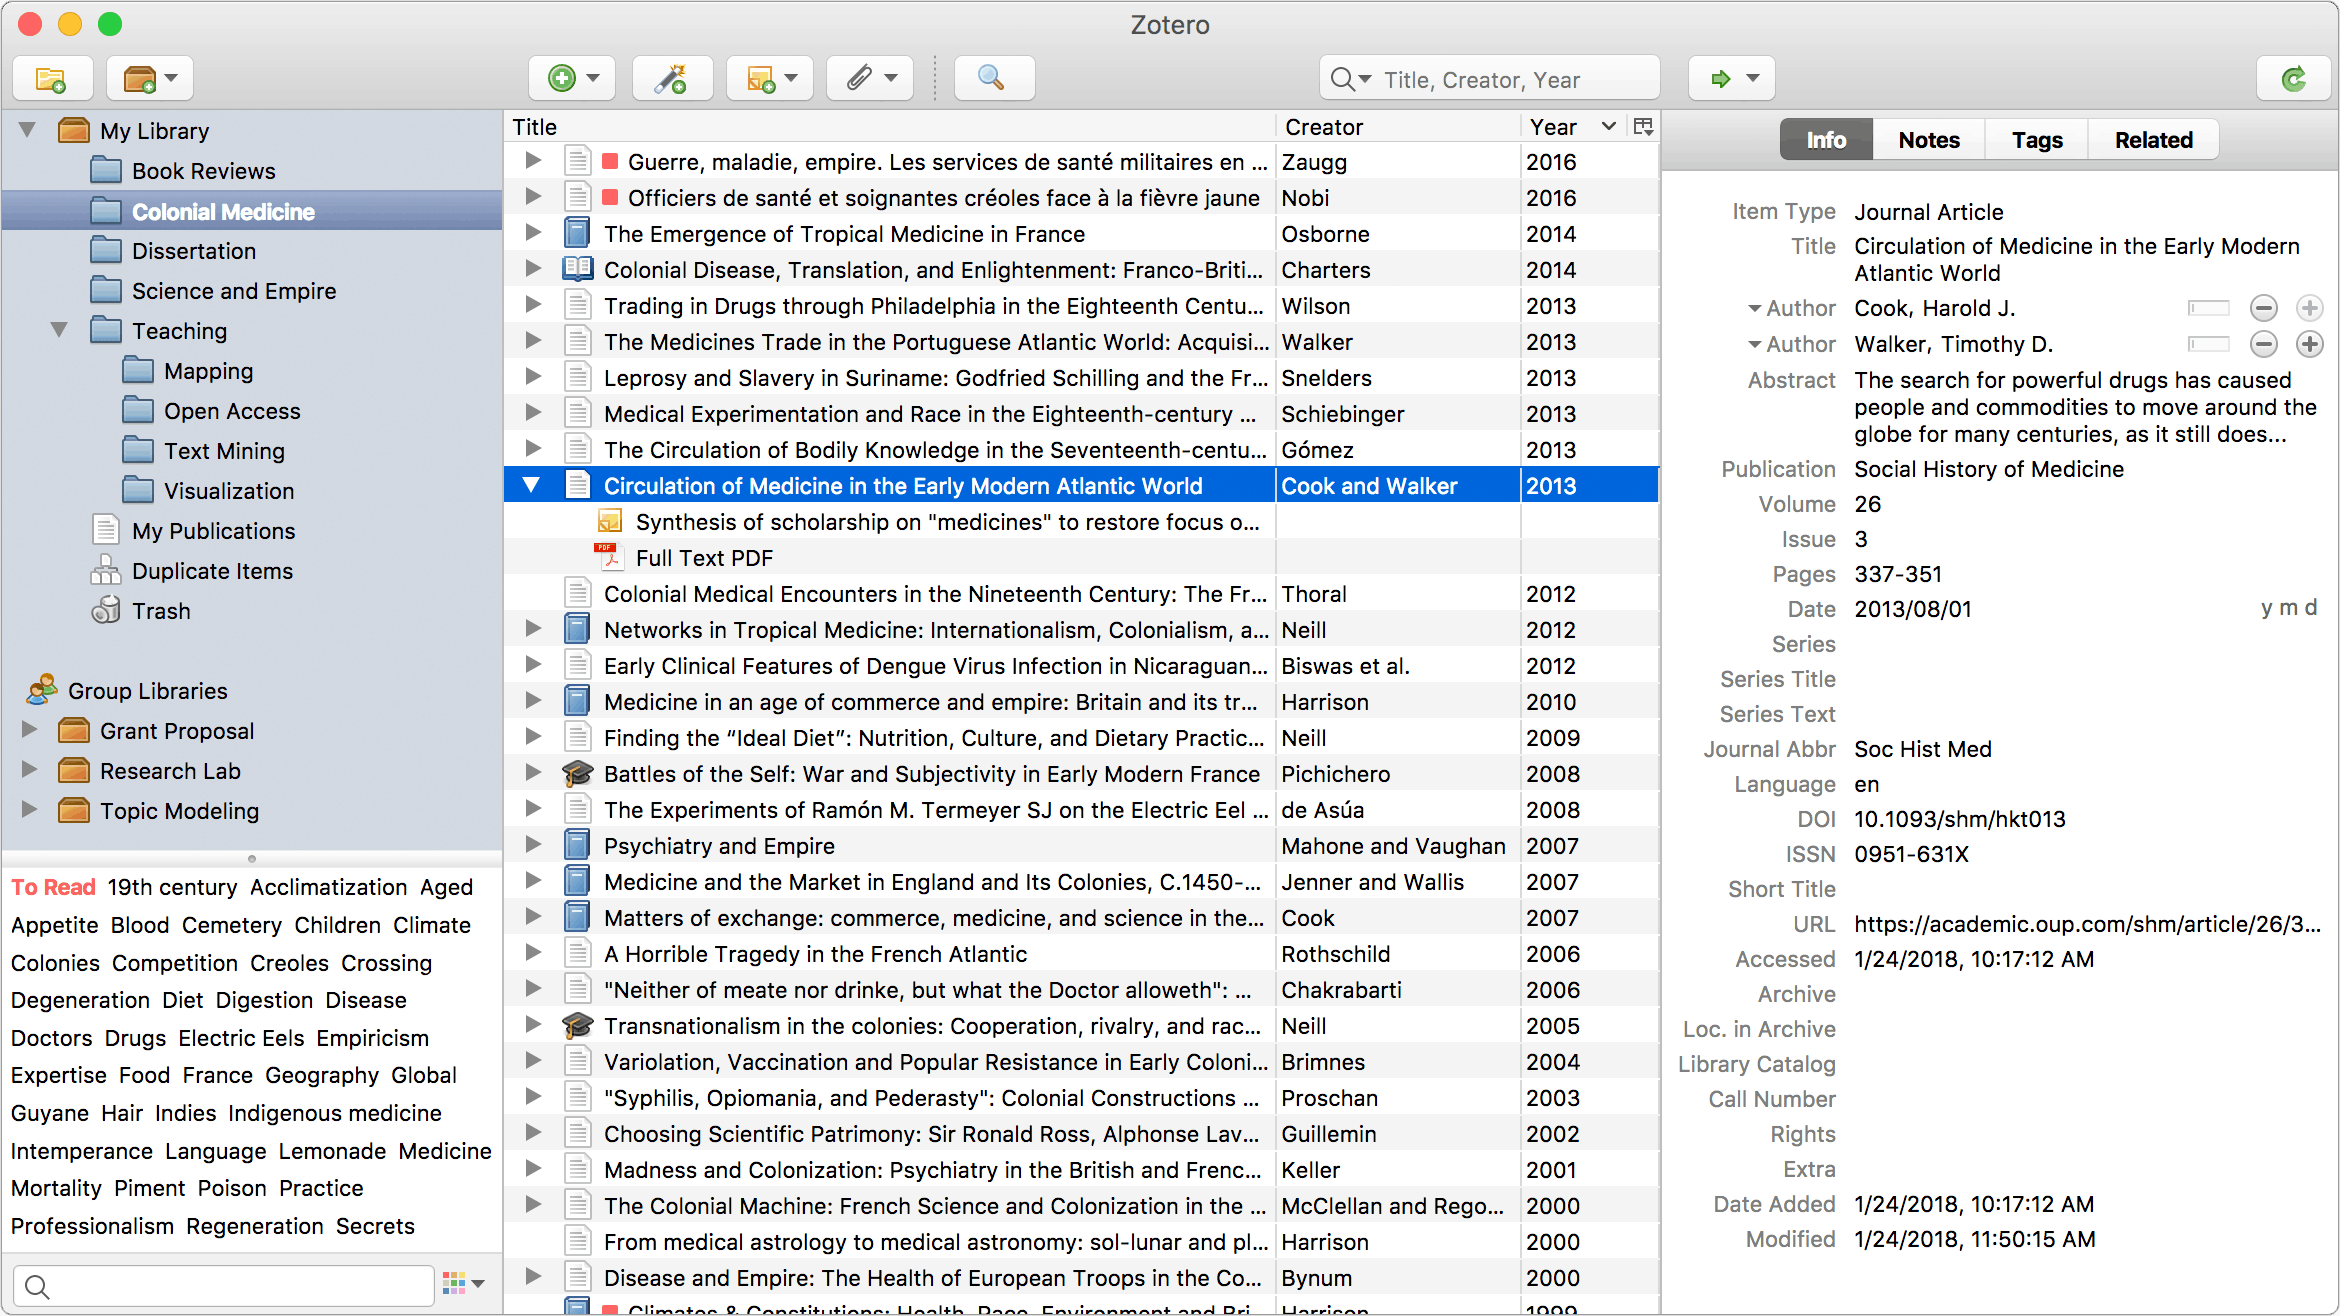Click the new collection folder icon

tap(53, 77)
